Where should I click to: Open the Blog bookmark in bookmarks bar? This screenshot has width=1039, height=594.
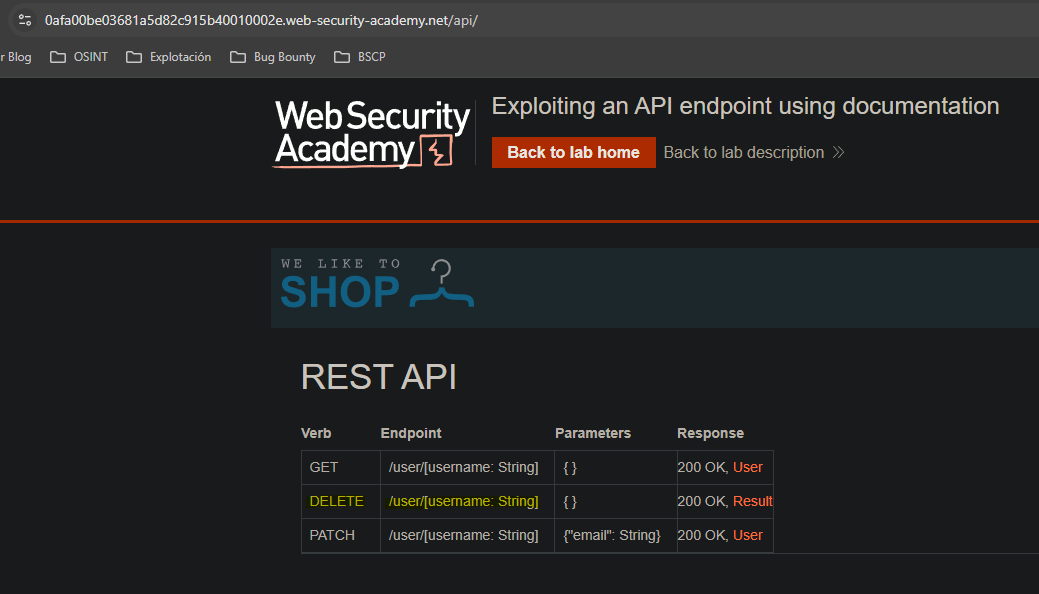point(17,57)
